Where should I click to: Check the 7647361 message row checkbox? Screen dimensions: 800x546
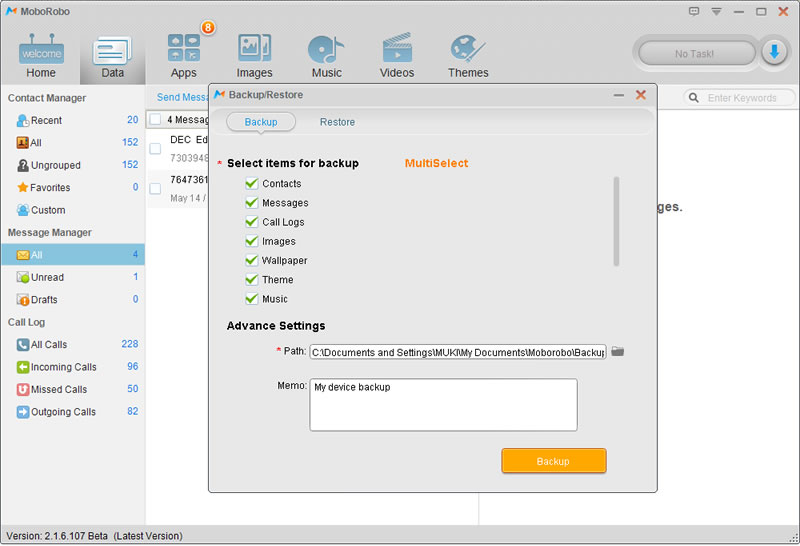tap(156, 189)
